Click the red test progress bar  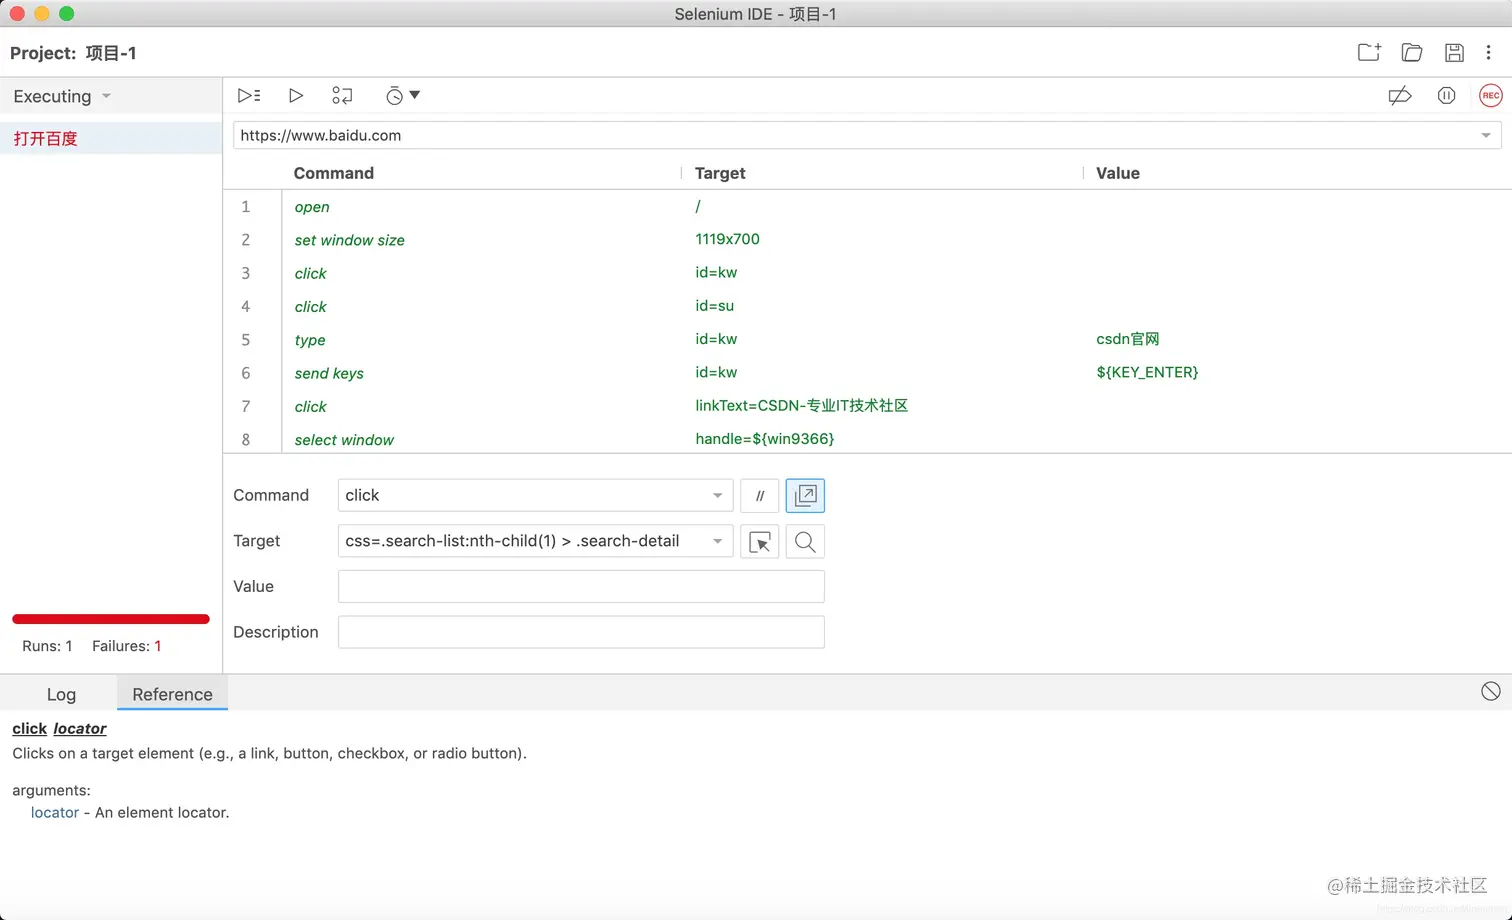[x=111, y=619]
